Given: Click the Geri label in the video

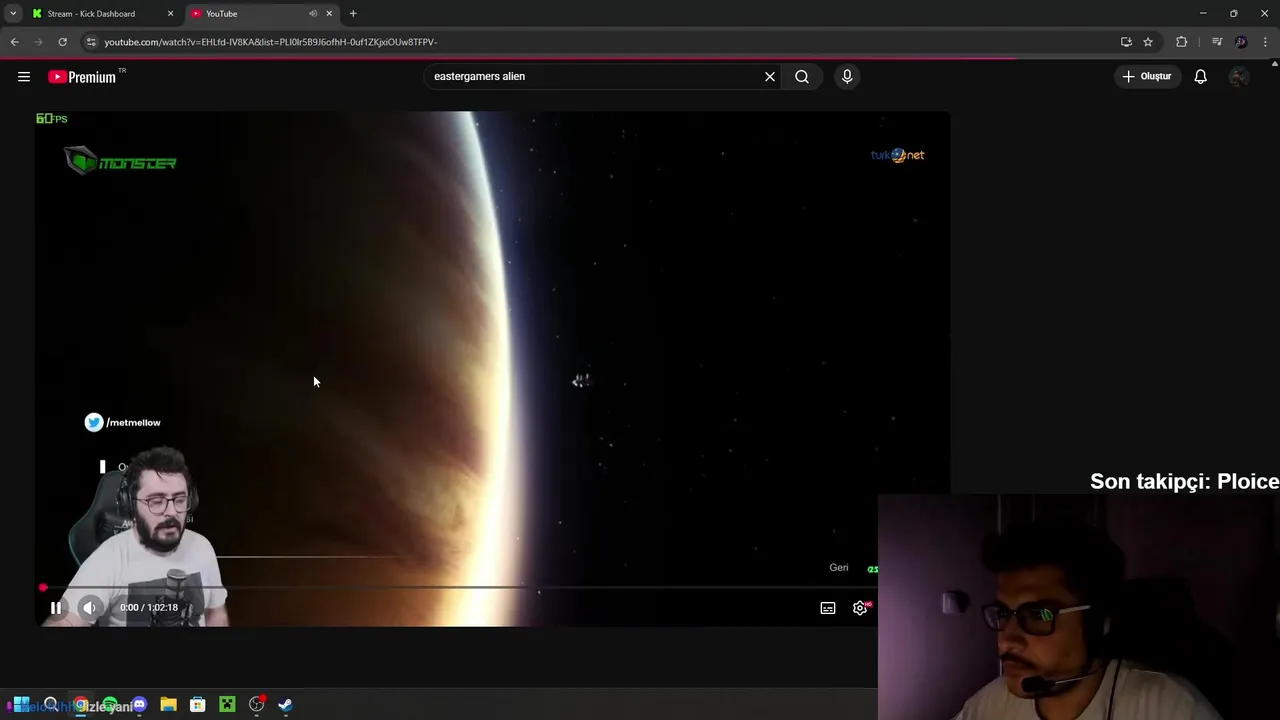Looking at the screenshot, I should (839, 568).
